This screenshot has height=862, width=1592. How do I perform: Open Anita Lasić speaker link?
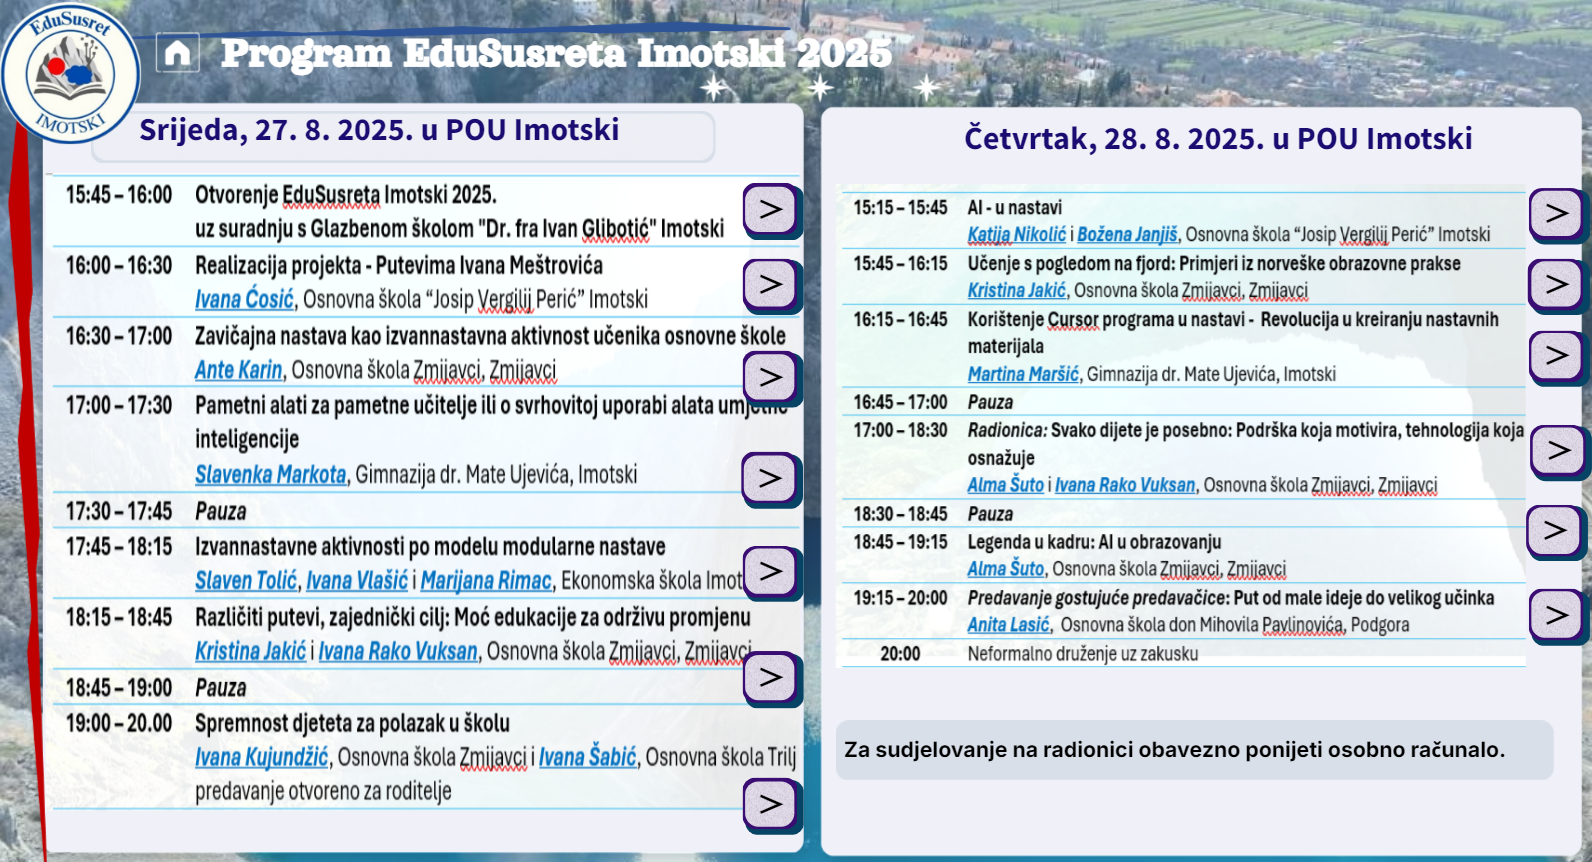pos(1008,625)
